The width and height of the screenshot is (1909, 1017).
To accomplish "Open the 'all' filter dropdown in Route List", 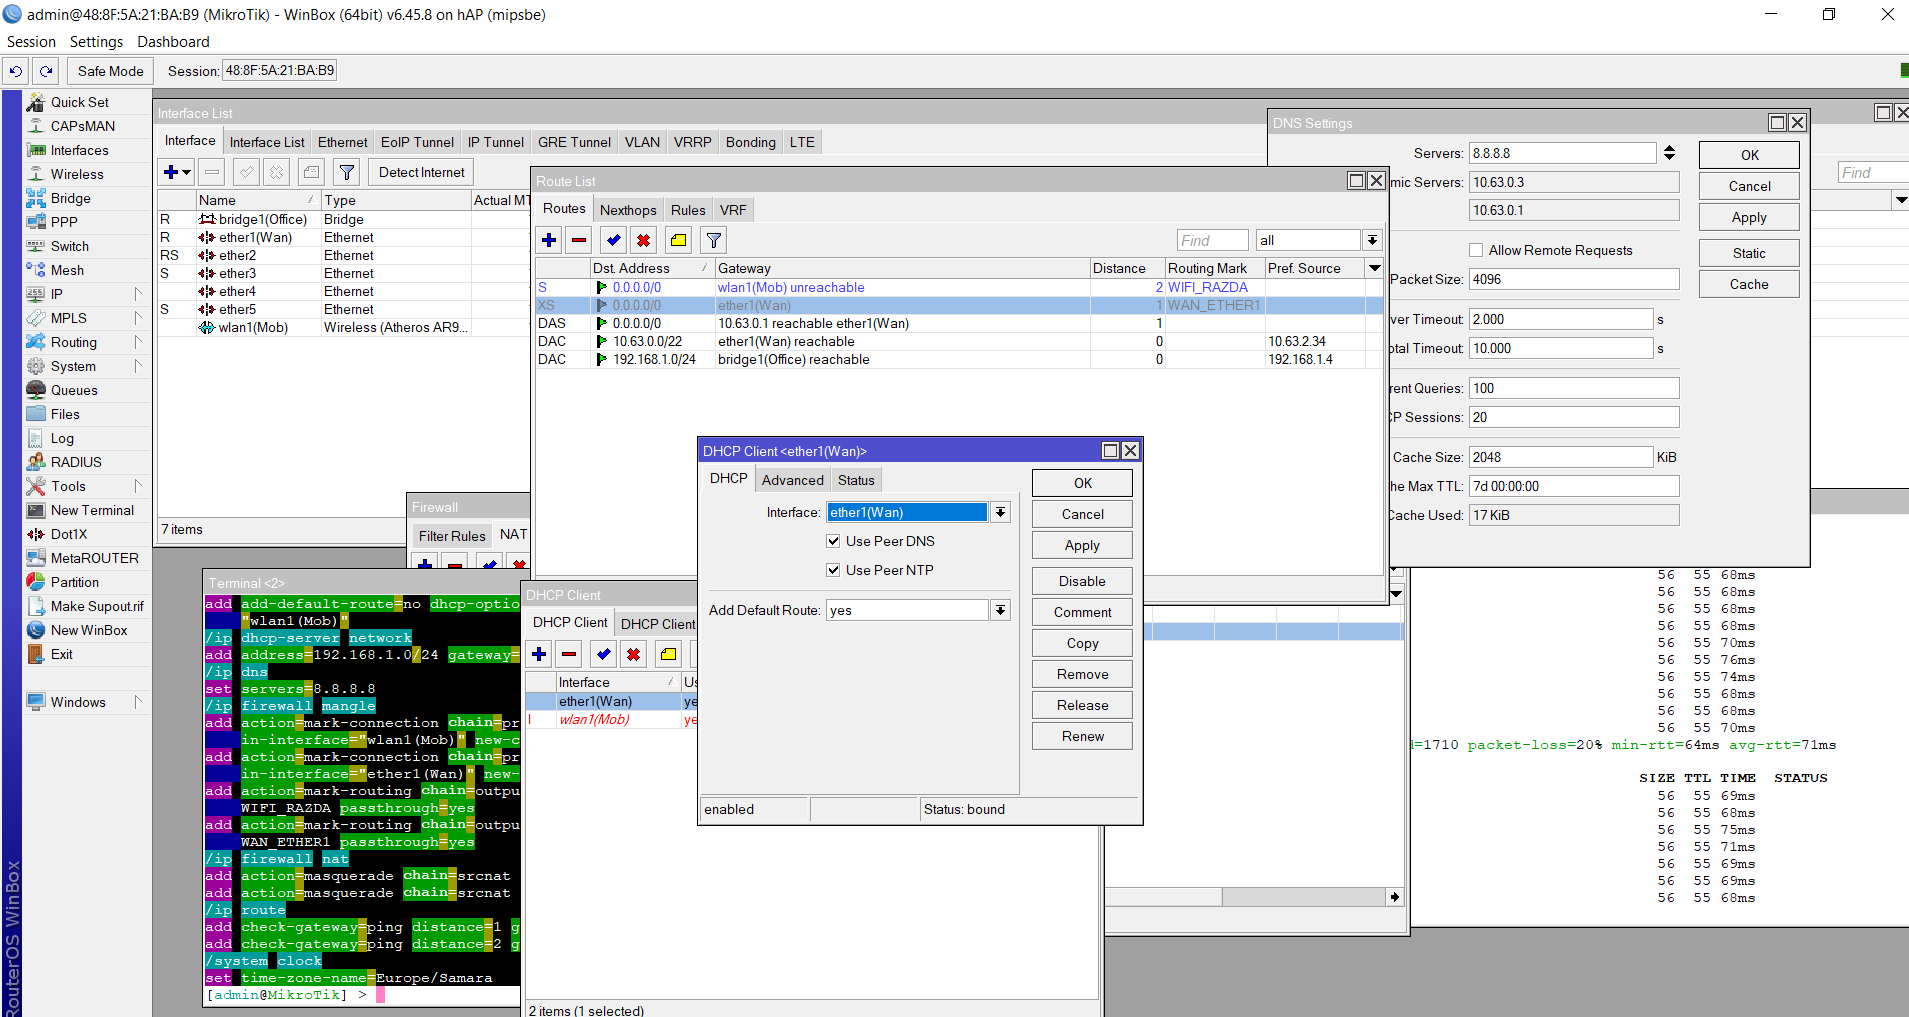I will (1372, 240).
